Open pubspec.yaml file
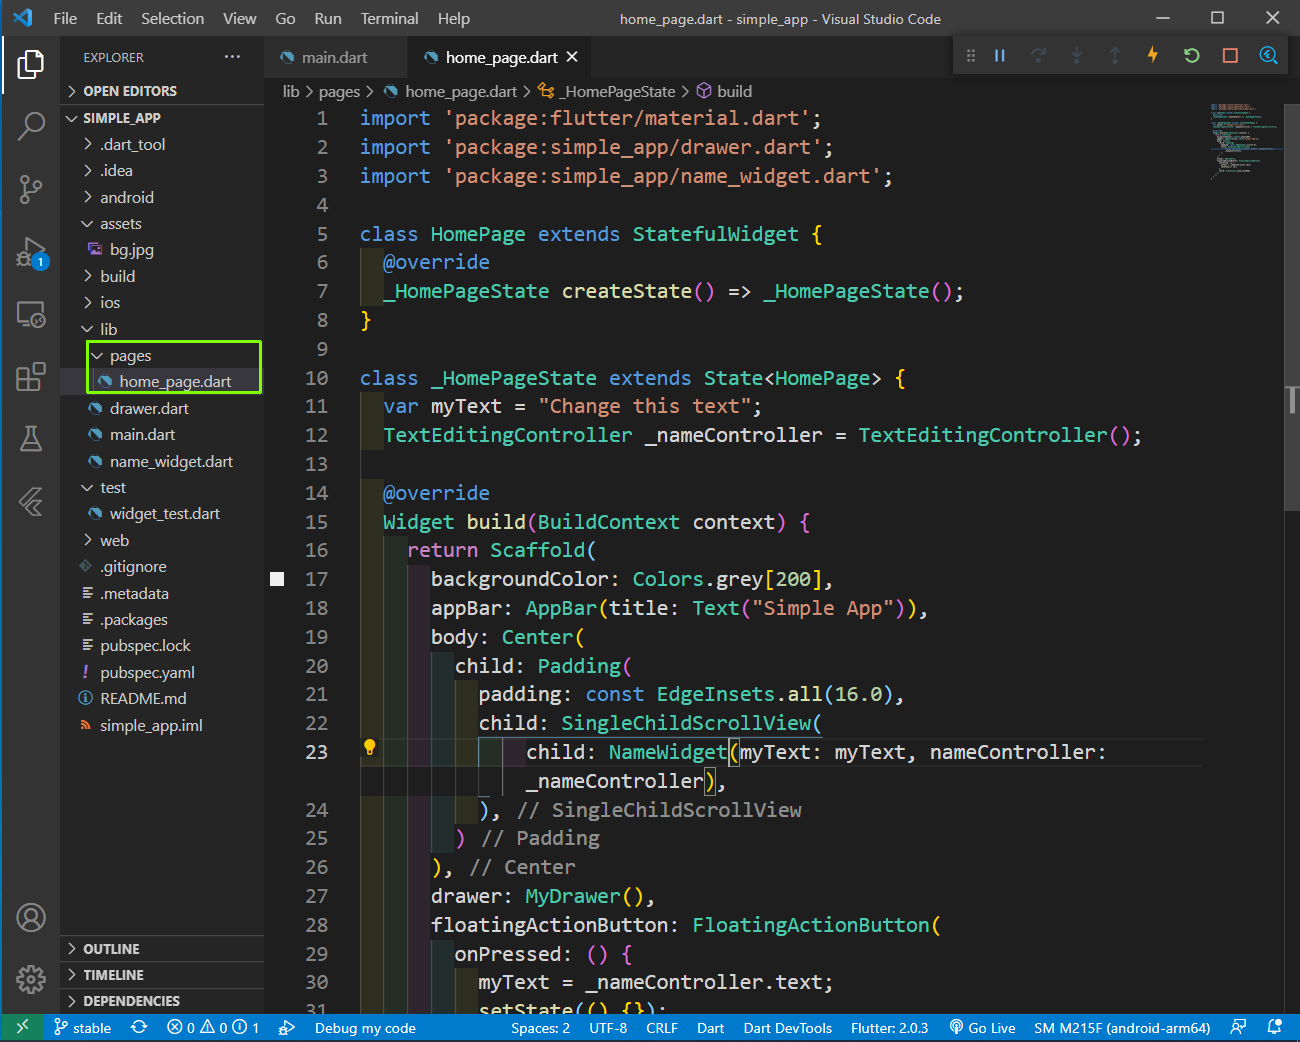The image size is (1300, 1042). tap(162, 672)
